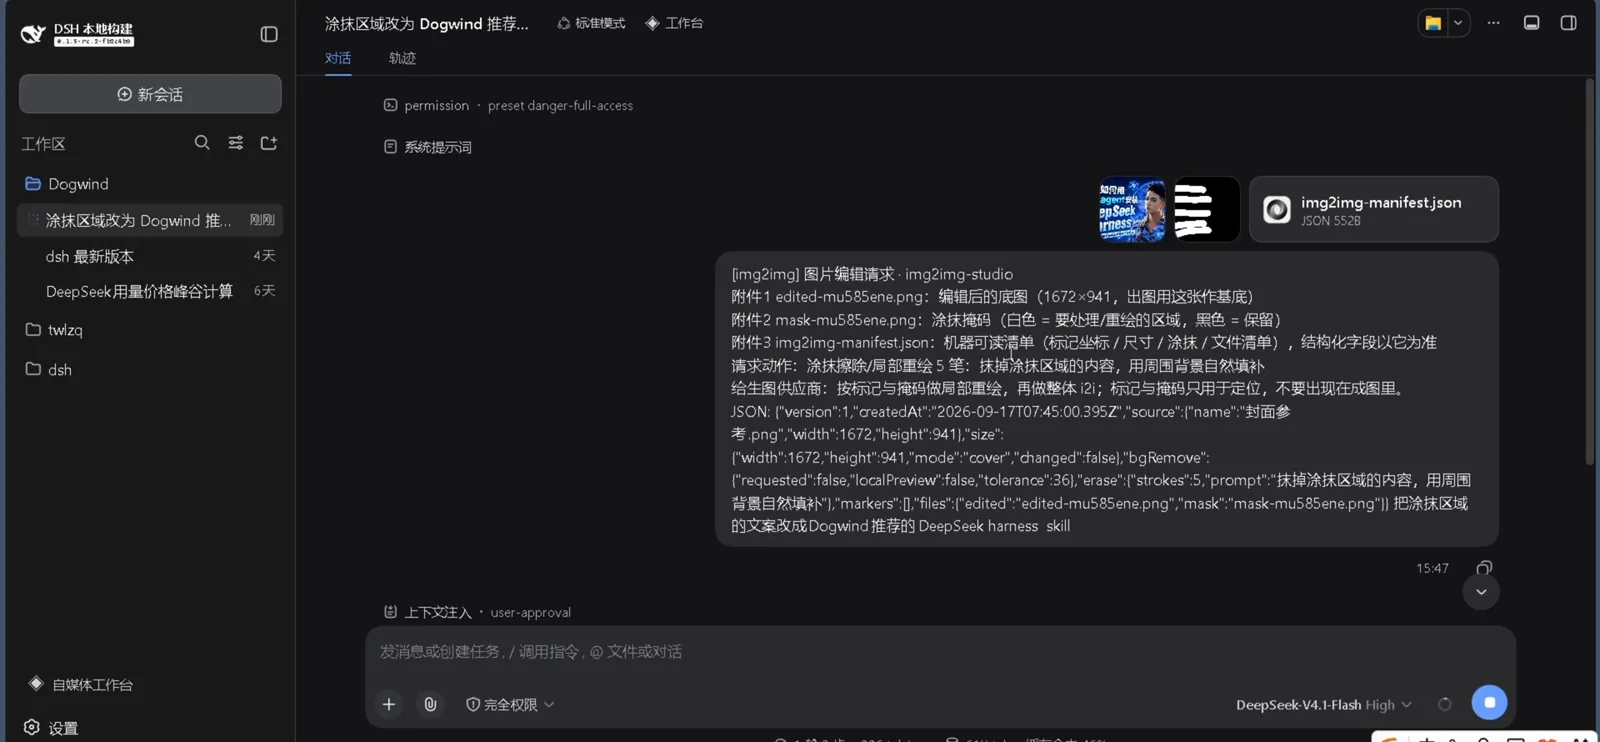
Task: Click the loading spinner icon in composer
Action: (x=1445, y=704)
